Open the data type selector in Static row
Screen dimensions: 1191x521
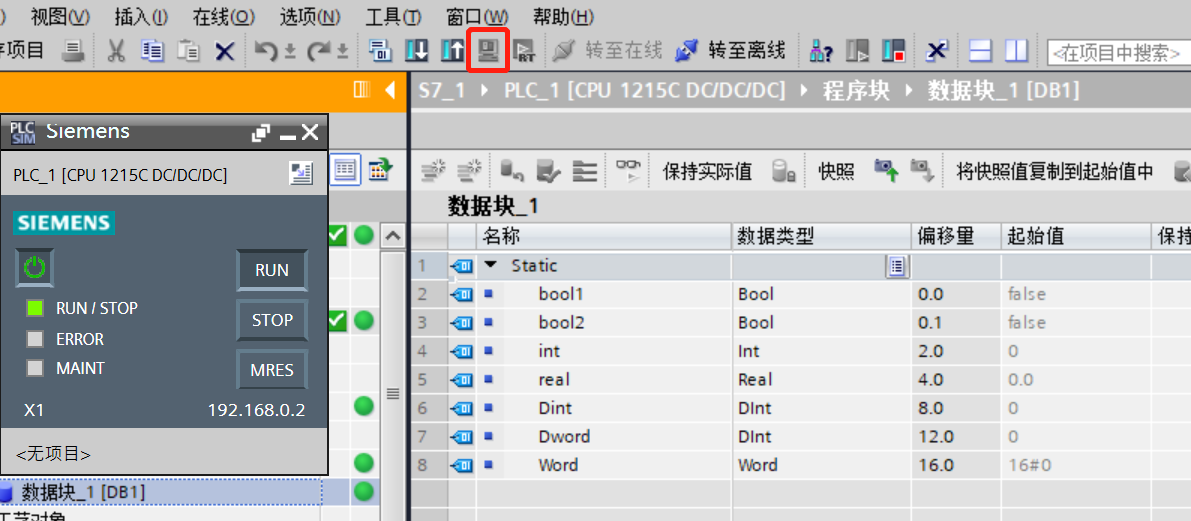pos(897,266)
